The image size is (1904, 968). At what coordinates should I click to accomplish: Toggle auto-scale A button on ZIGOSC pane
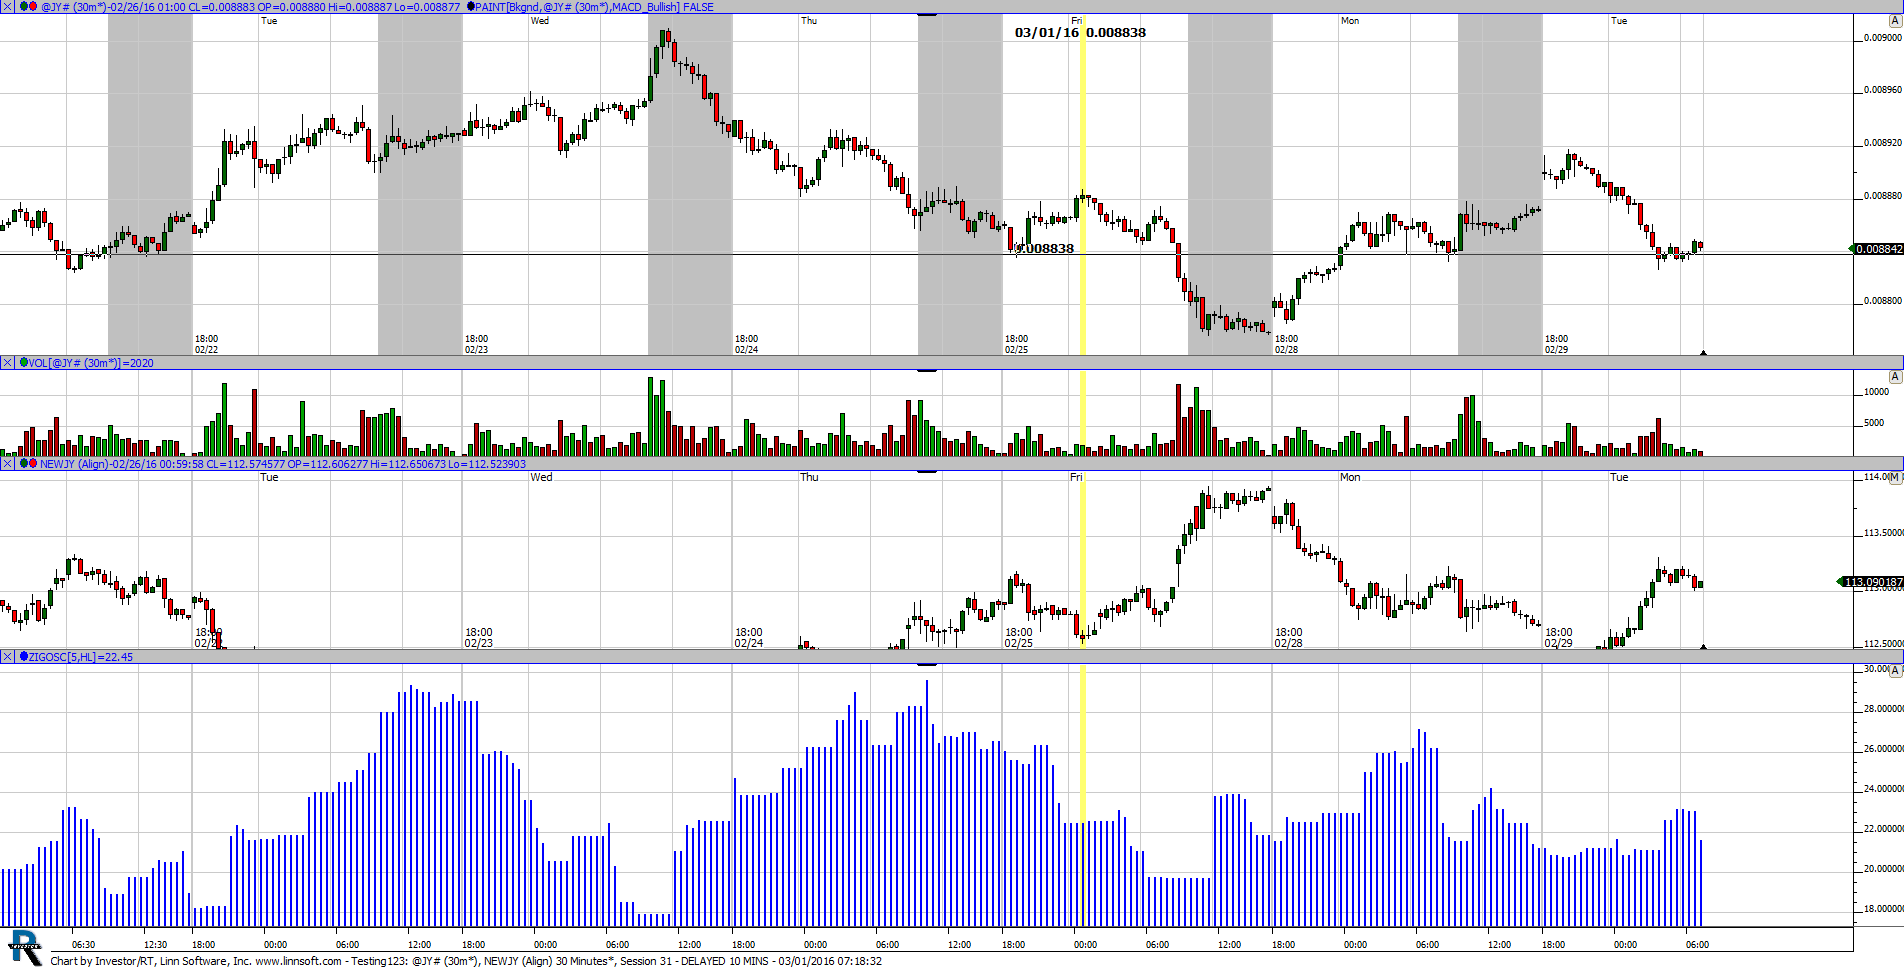[x=1894, y=671]
